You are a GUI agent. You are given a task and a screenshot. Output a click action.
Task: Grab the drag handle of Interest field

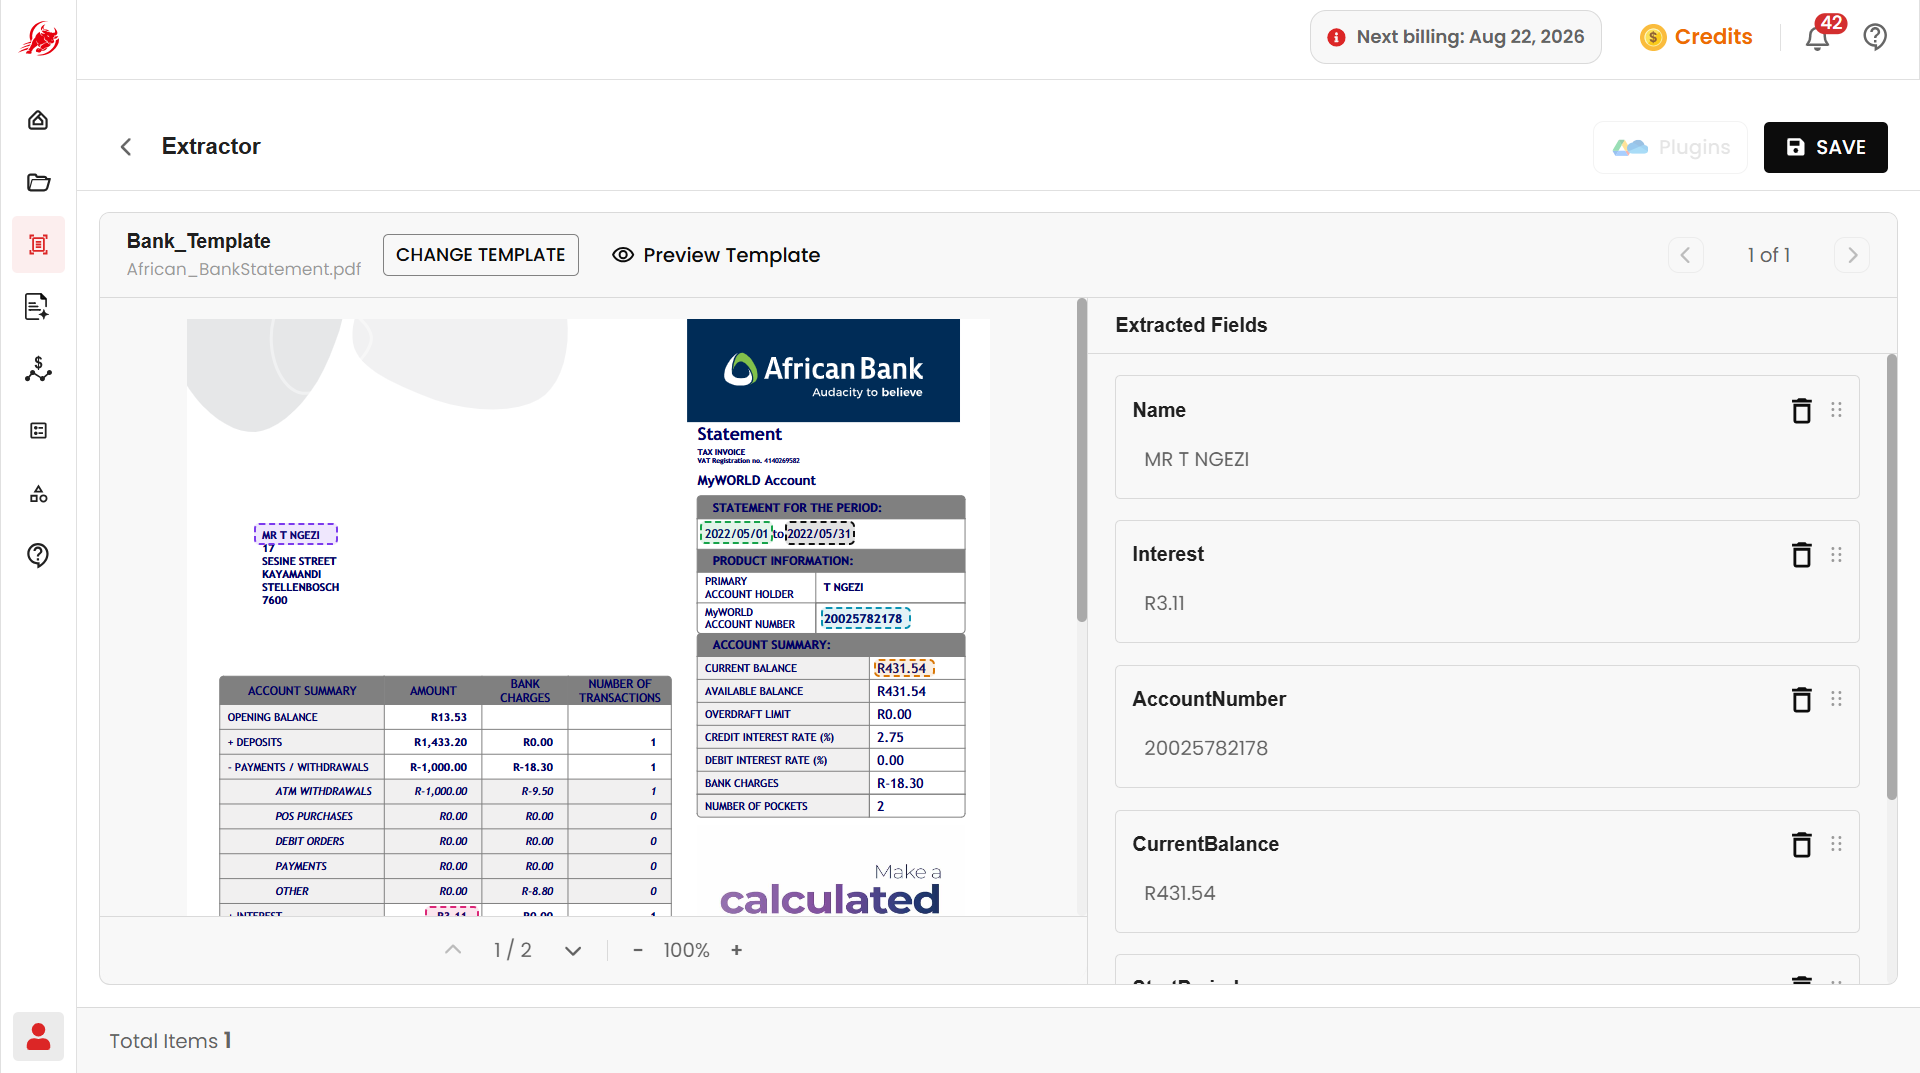[1836, 554]
